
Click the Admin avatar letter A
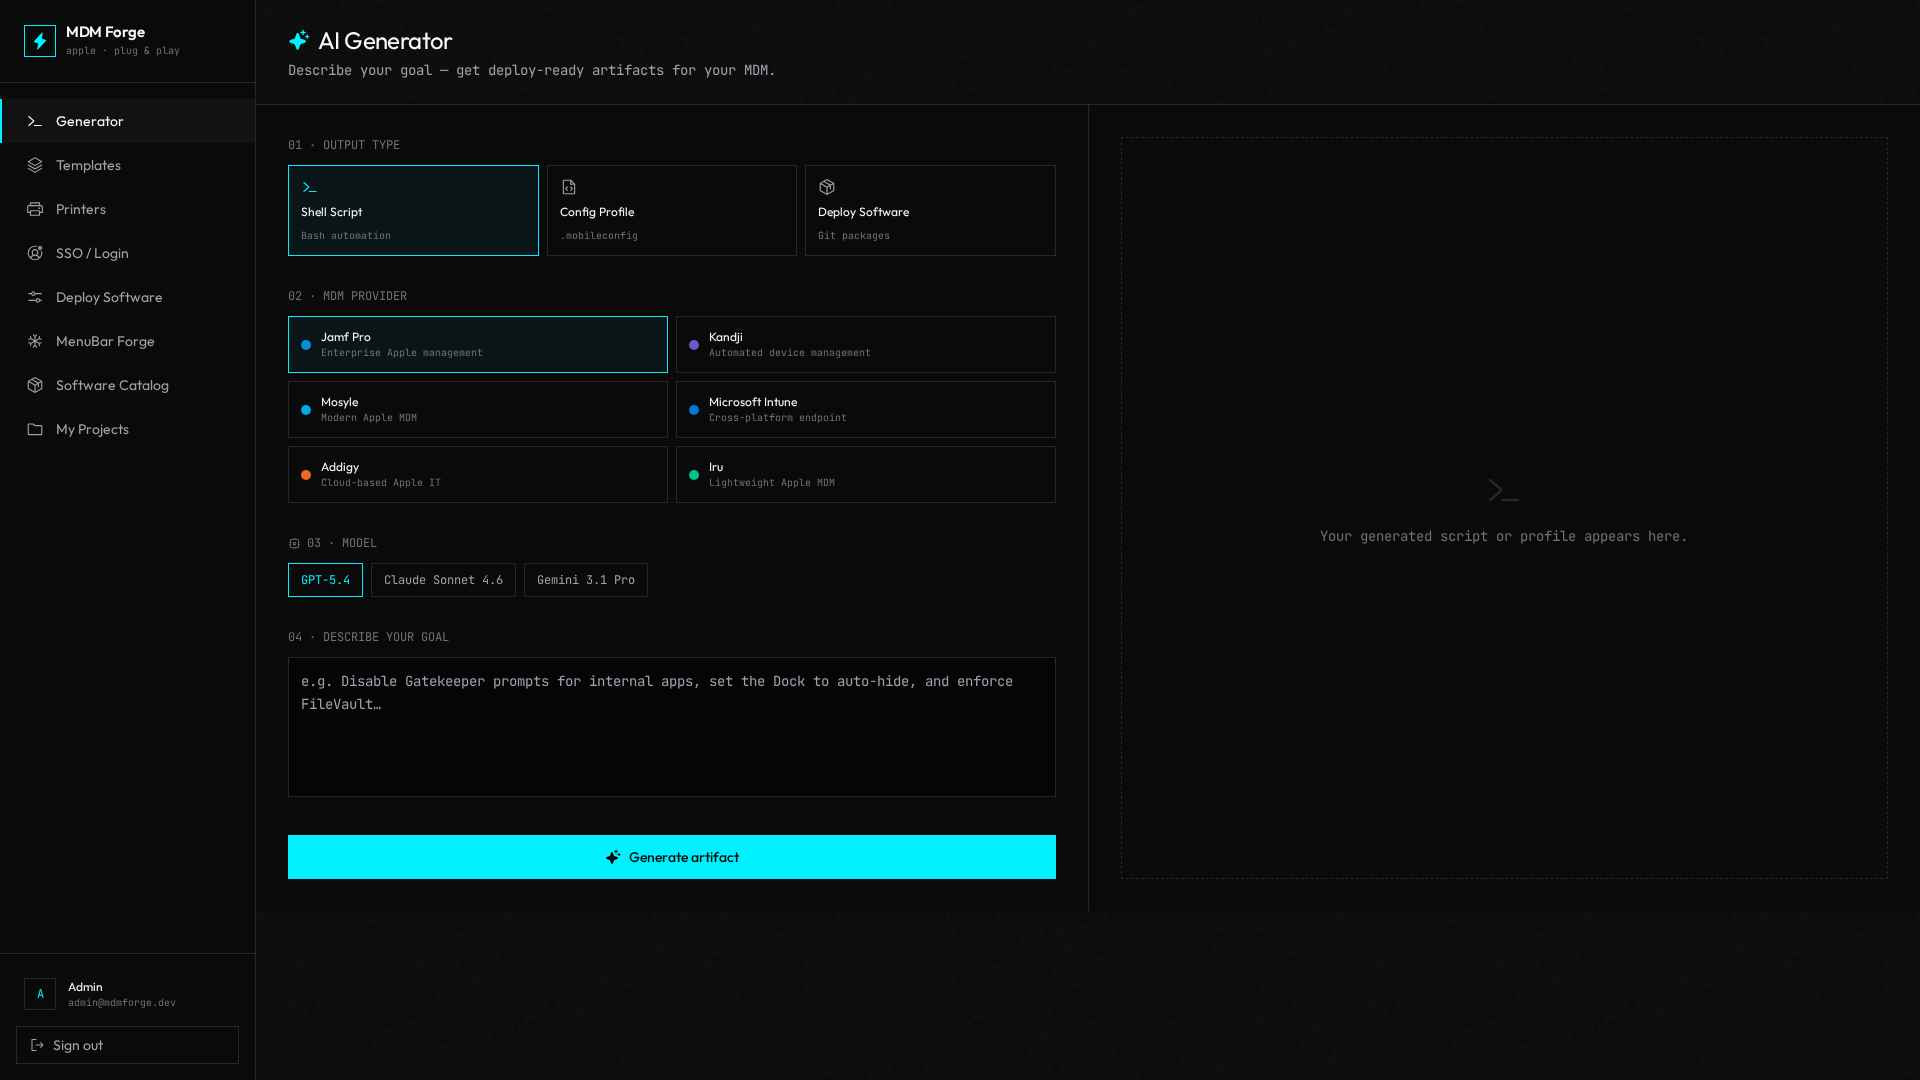click(x=40, y=994)
